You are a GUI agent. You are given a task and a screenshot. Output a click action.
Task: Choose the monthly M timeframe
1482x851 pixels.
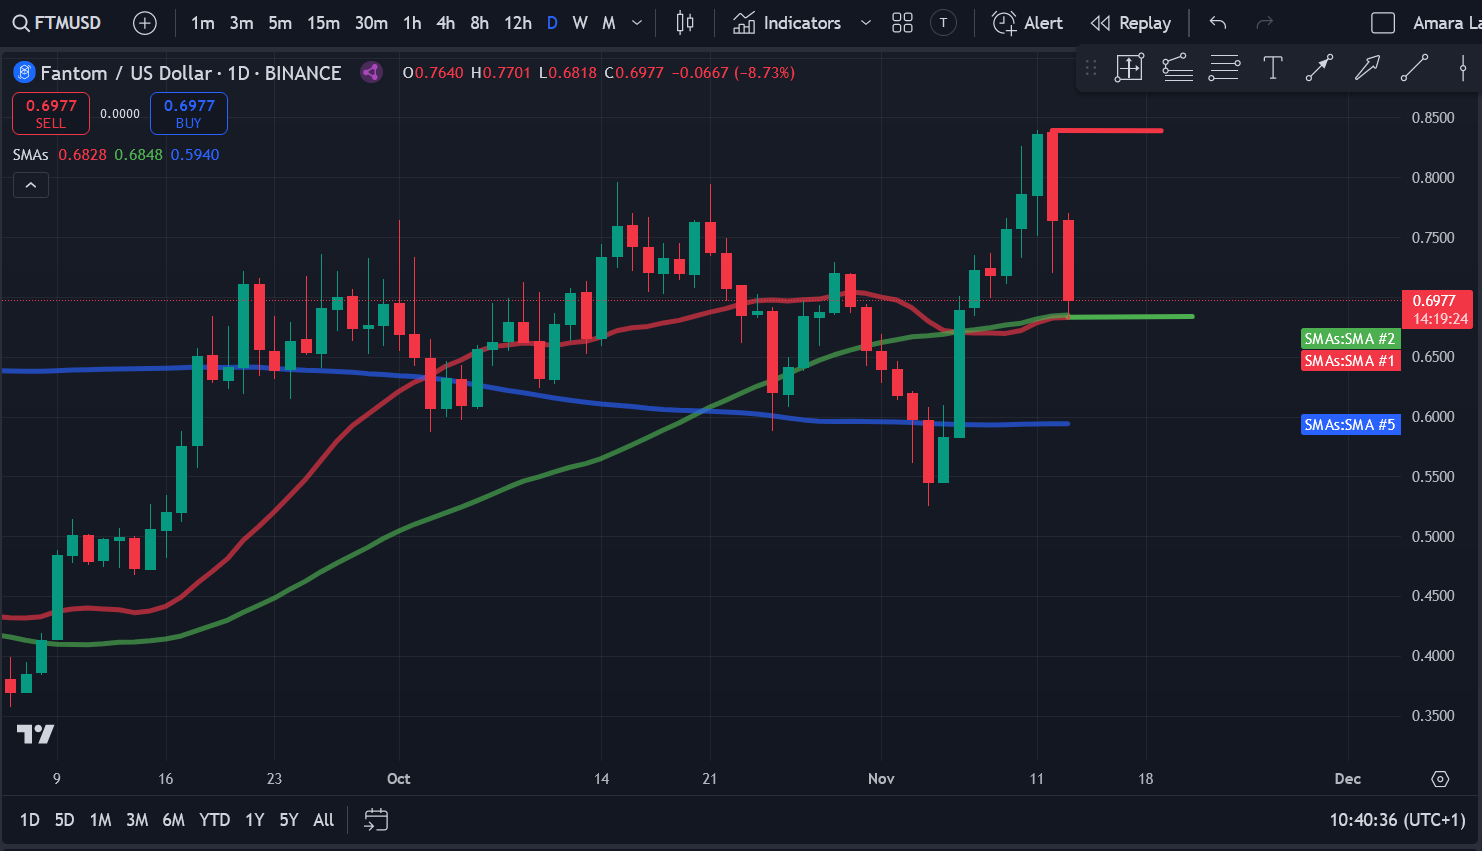click(608, 22)
